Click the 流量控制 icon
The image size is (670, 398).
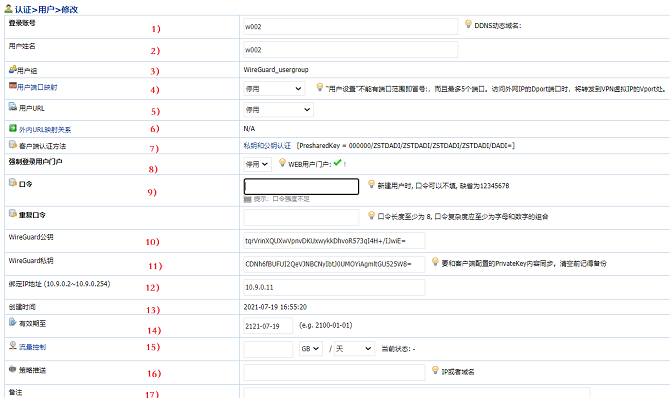(13, 345)
